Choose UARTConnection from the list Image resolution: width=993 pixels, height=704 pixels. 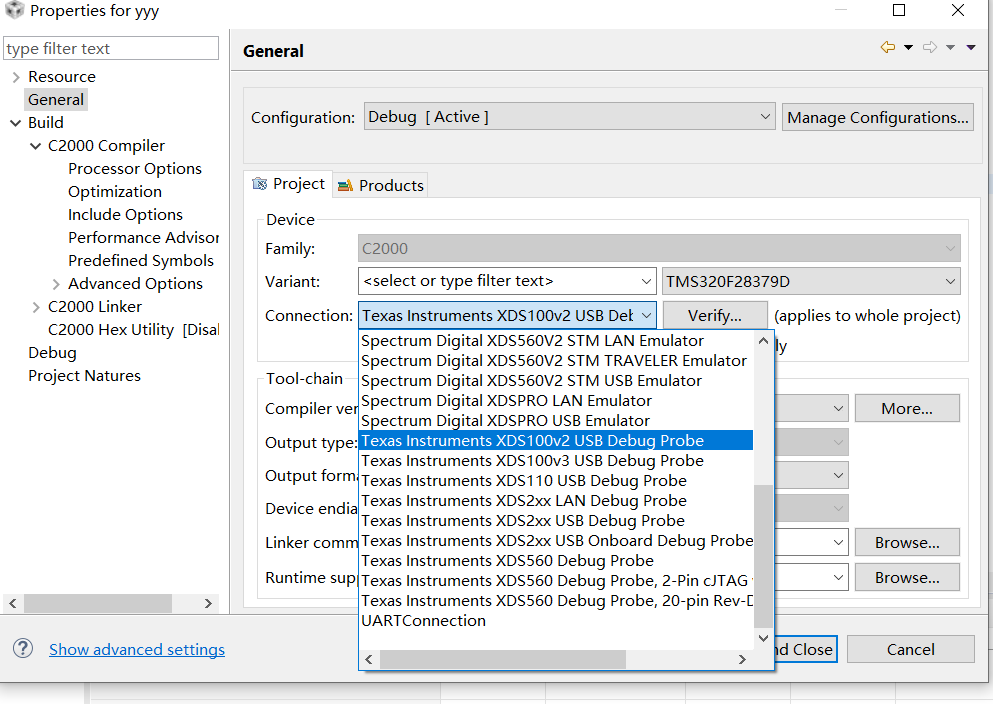[423, 621]
